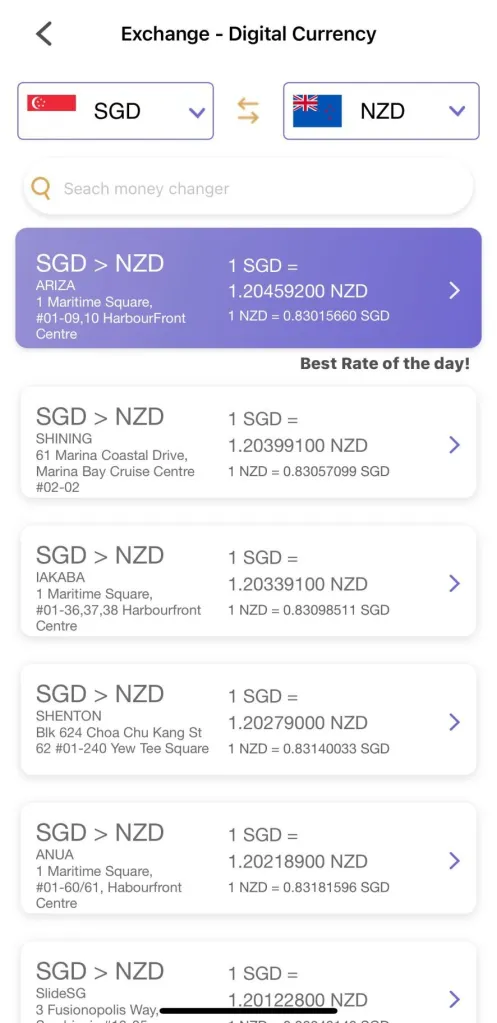The height and width of the screenshot is (1023, 497).
Task: Open ANUA rate via purple chevron arrow
Action: click(455, 861)
